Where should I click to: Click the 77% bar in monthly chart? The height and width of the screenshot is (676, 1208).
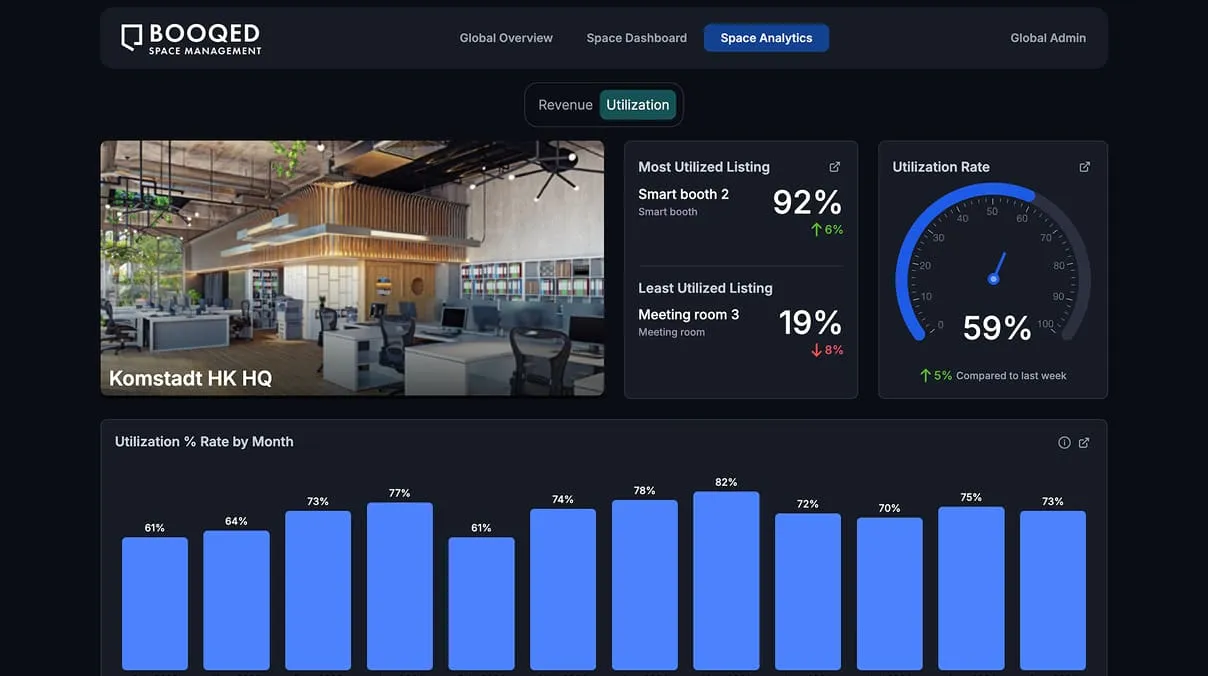(400, 586)
